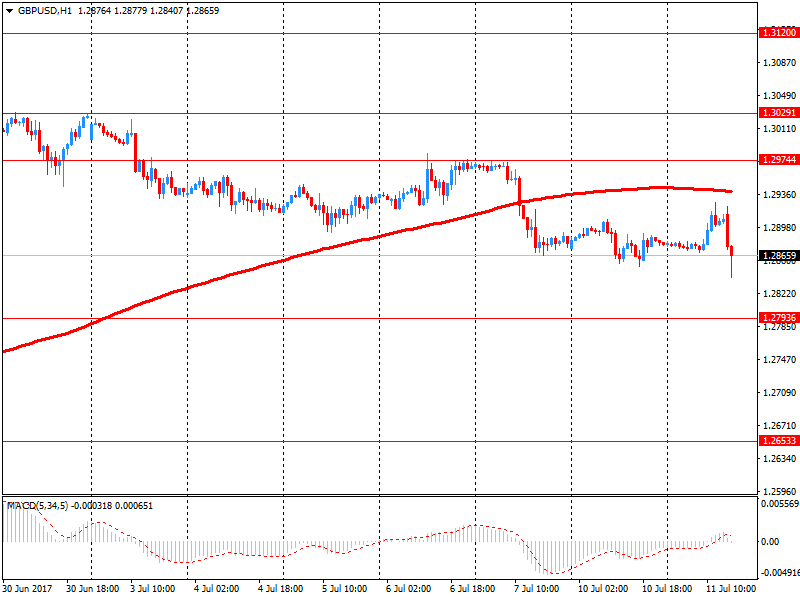Select the 1.31200 red price level label
The image size is (800, 600).
778,33
